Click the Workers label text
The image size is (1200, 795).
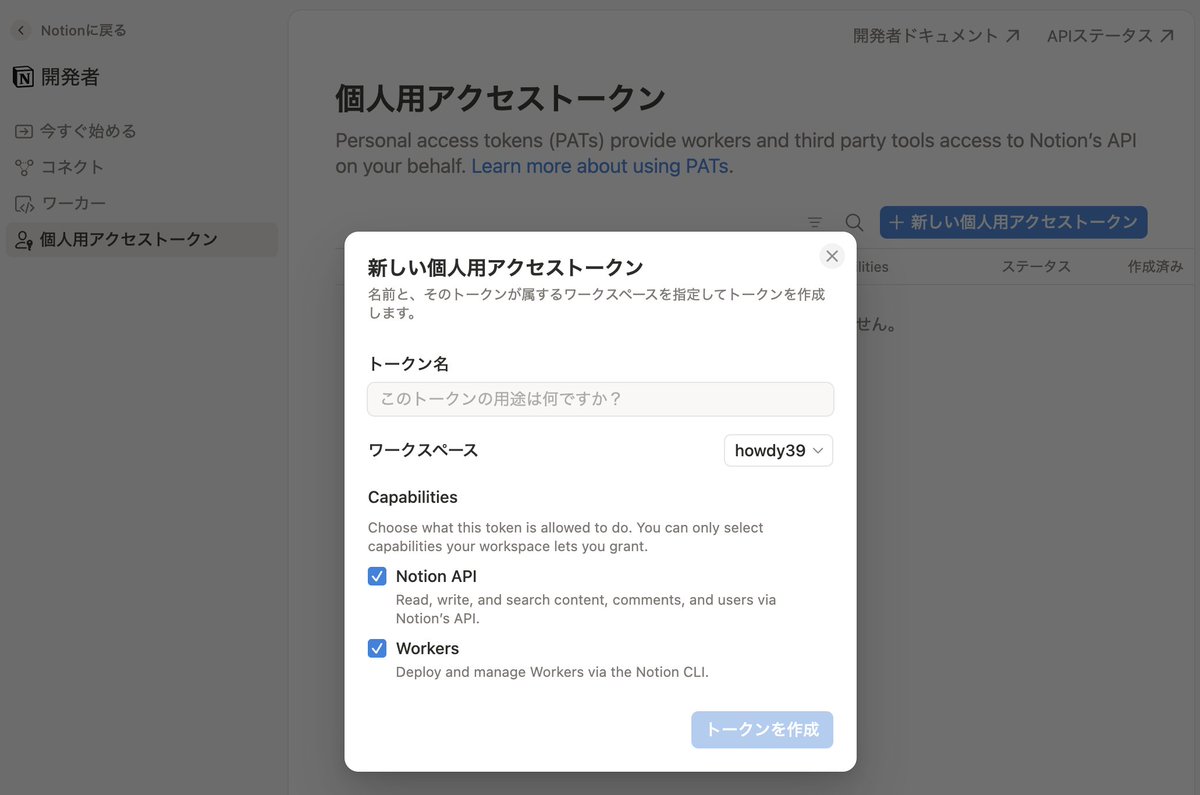[427, 648]
